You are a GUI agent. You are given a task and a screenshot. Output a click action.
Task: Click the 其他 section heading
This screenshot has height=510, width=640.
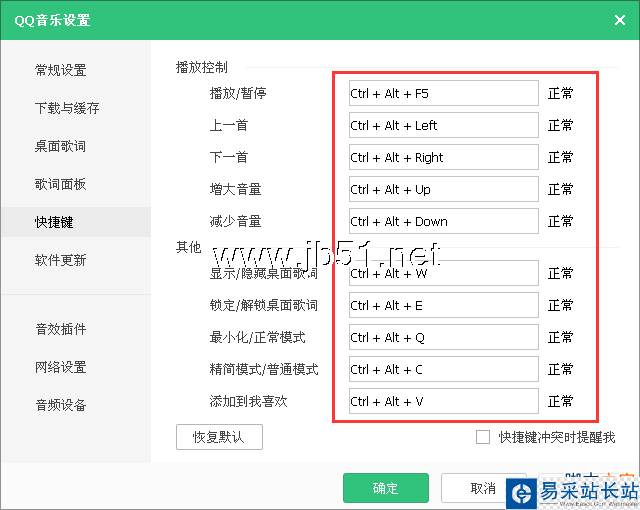tap(189, 247)
